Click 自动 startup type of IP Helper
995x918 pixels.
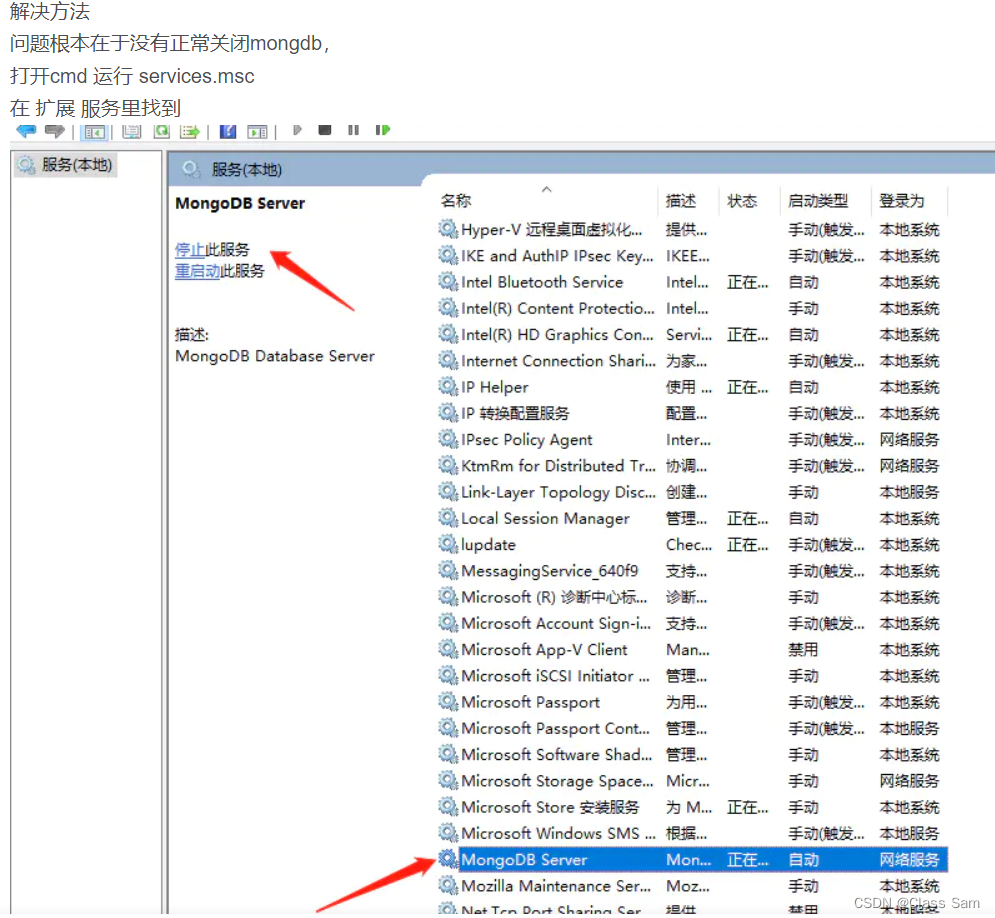point(803,387)
